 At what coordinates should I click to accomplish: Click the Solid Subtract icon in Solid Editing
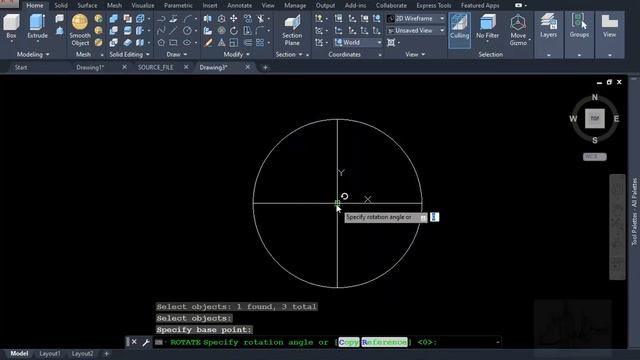pos(113,31)
